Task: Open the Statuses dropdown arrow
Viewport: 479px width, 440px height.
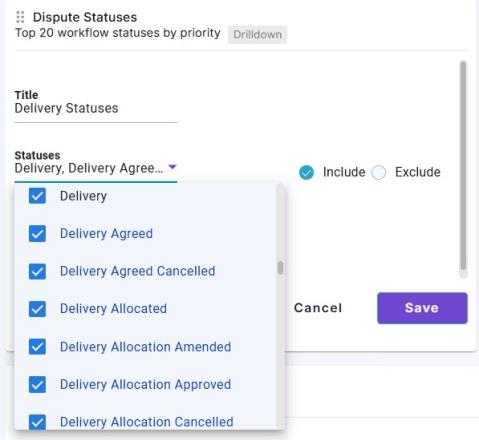Action: tap(172, 167)
